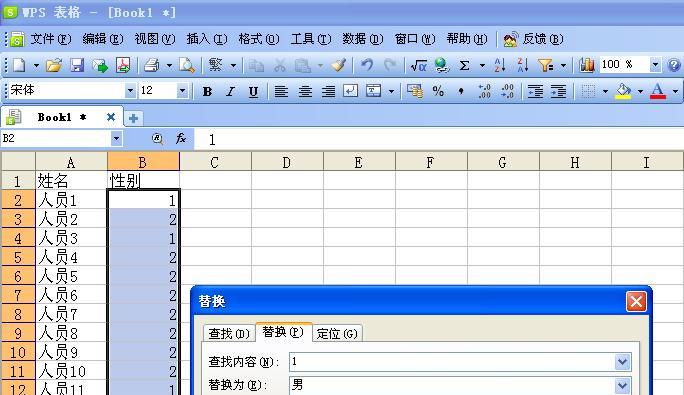Toggle the AutoFilter funnel icon

coord(545,65)
